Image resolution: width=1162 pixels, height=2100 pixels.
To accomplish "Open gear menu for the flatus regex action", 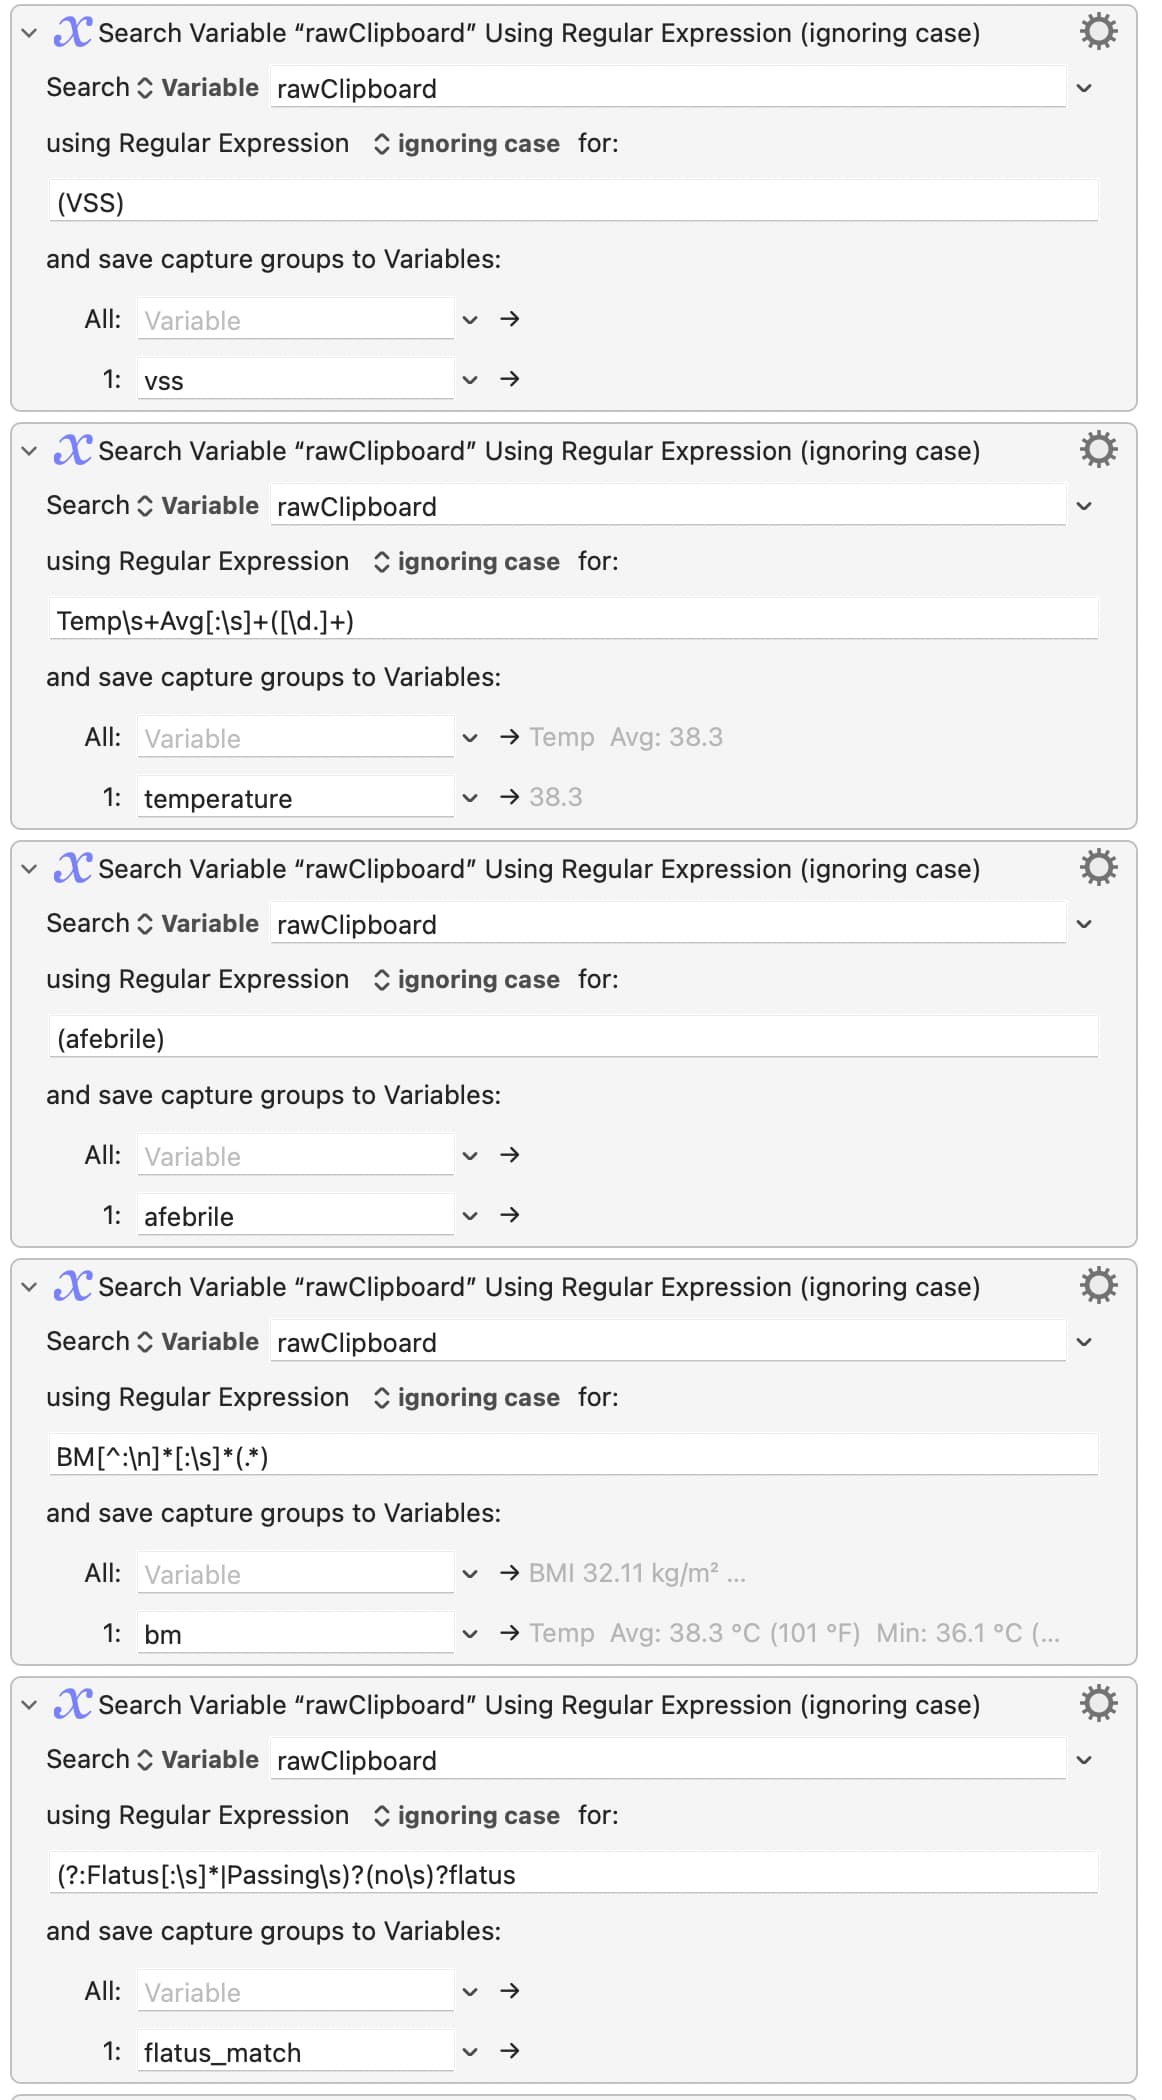I will tap(1098, 1704).
